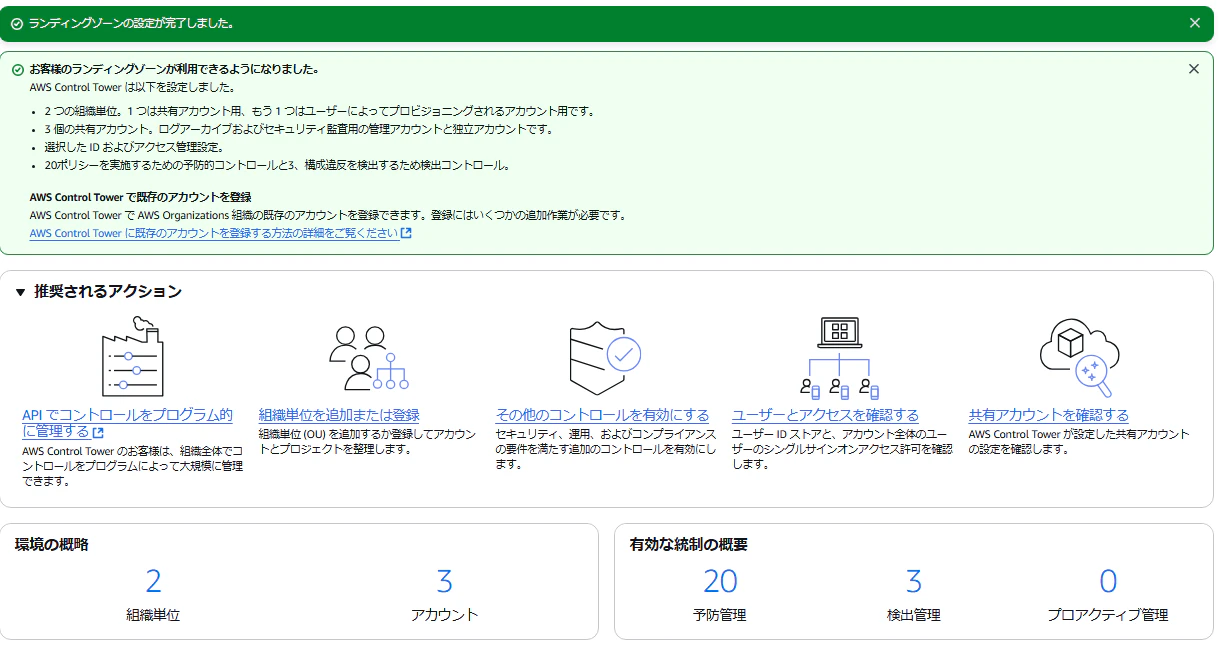Open その他のコントロールを有効にする link

(602, 415)
